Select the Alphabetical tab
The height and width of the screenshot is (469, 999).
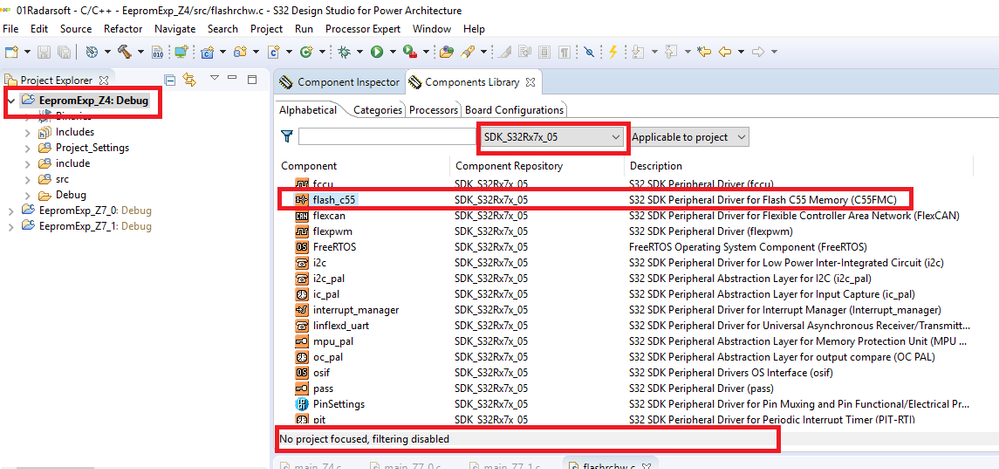tap(308, 110)
